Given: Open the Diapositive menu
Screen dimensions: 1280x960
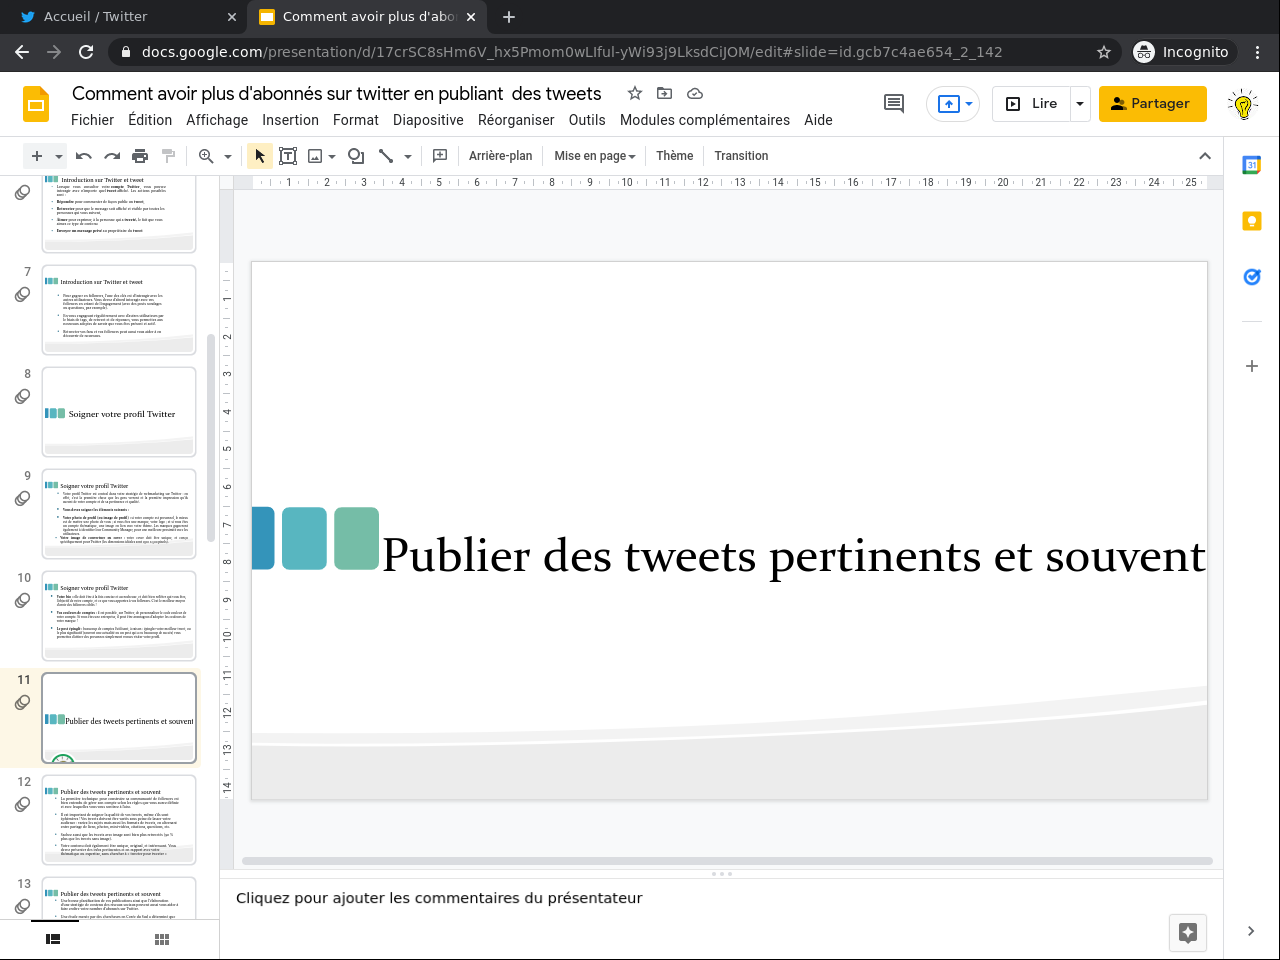Looking at the screenshot, I should point(428,120).
